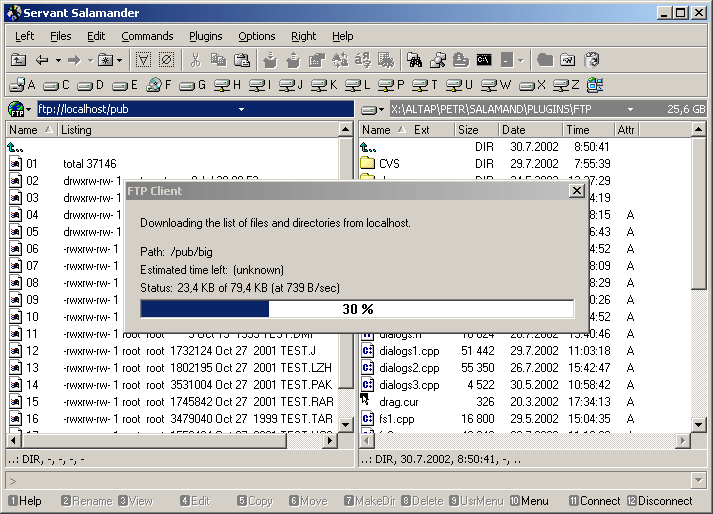This screenshot has width=713, height=514.
Task: Open the Options menu
Action: pyautogui.click(x=257, y=36)
